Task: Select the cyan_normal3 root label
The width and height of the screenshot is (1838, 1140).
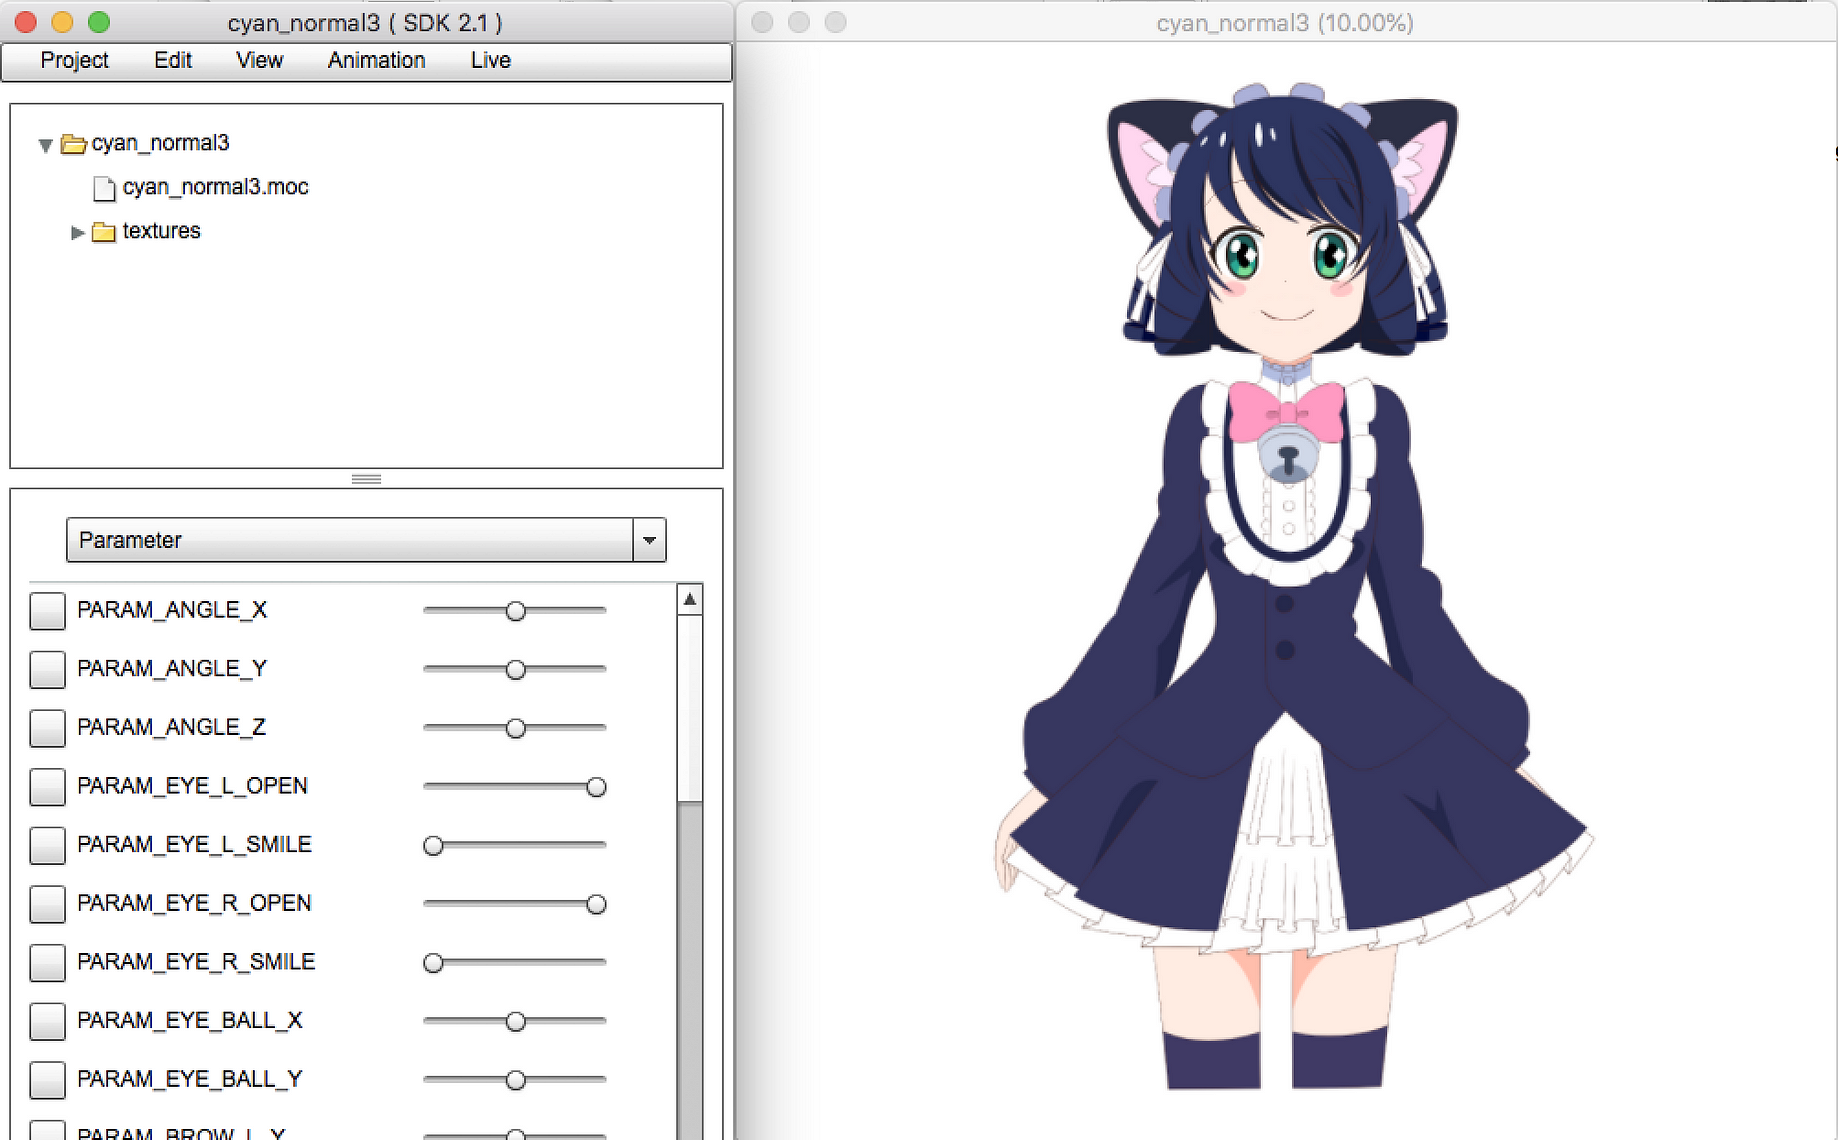Action: (x=160, y=143)
